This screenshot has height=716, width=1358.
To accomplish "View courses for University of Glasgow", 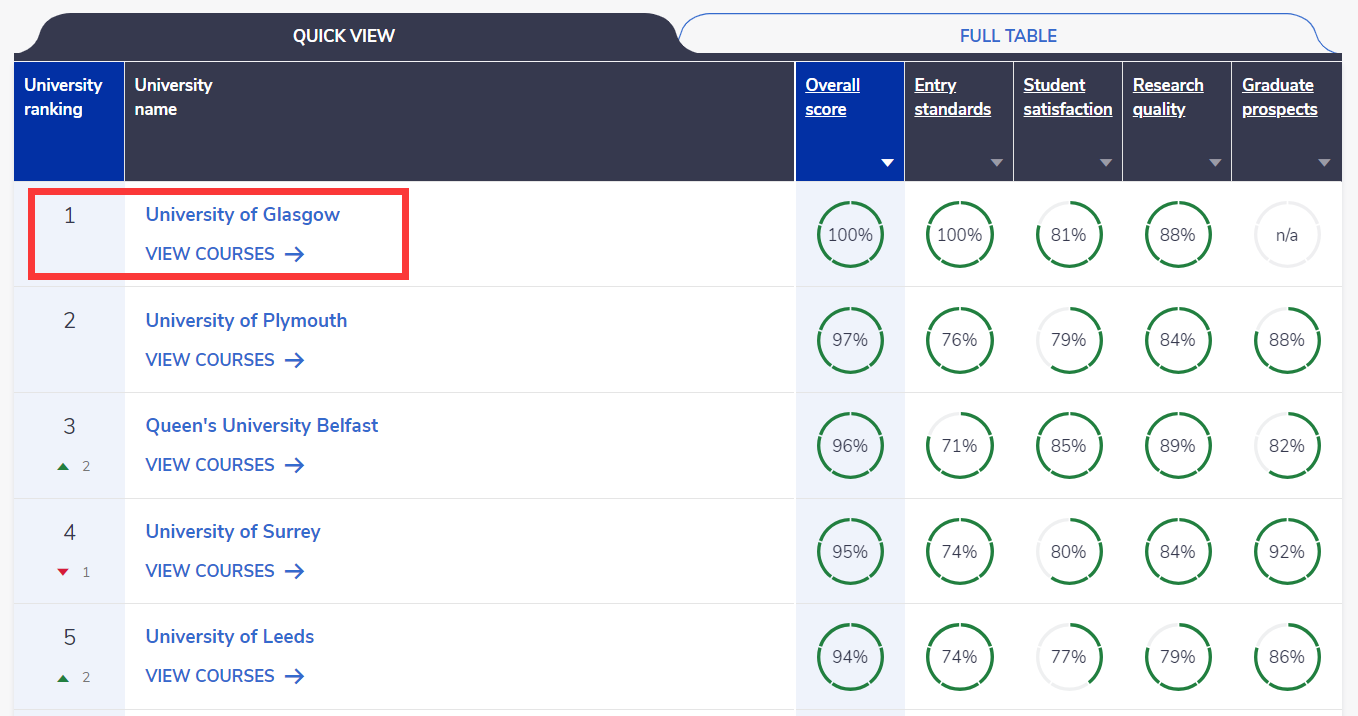I will (225, 254).
